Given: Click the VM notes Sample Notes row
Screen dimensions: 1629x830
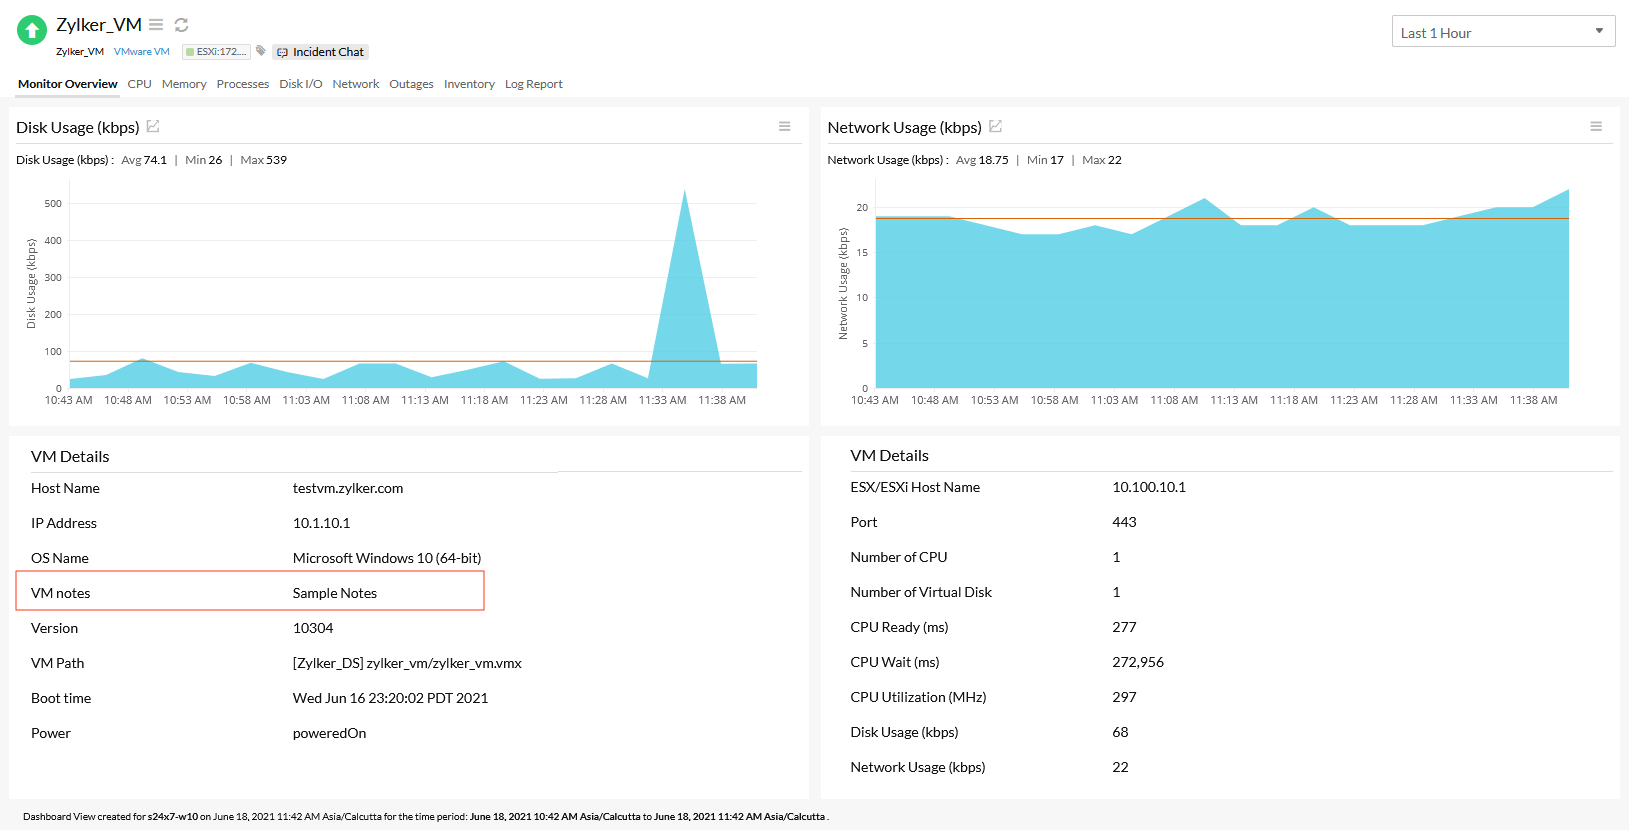Looking at the screenshot, I should [250, 591].
